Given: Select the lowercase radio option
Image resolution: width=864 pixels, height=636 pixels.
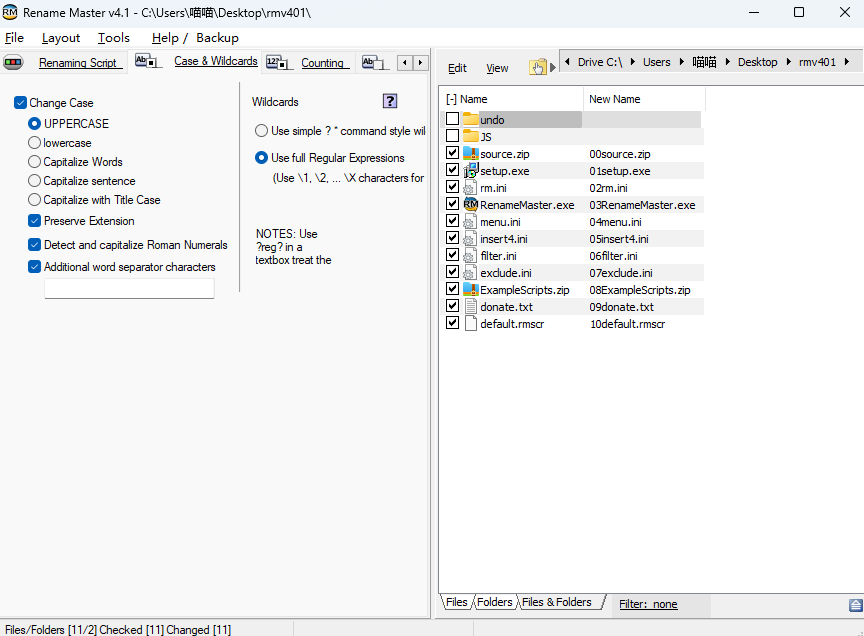Looking at the screenshot, I should point(35,143).
